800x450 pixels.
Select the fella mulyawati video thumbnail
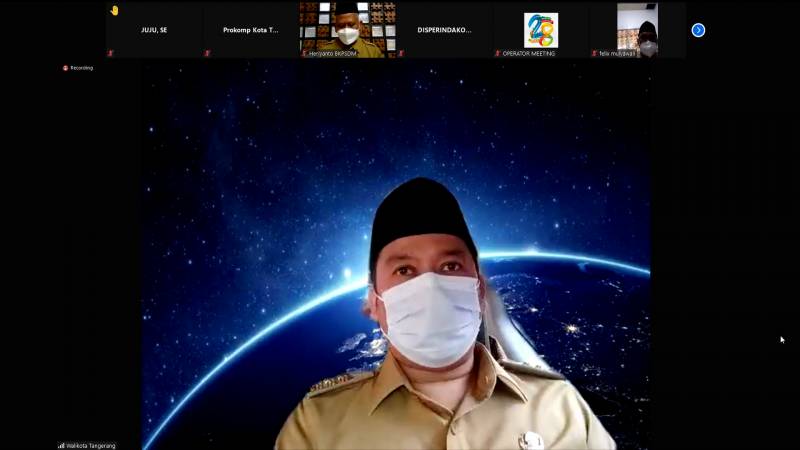click(637, 26)
